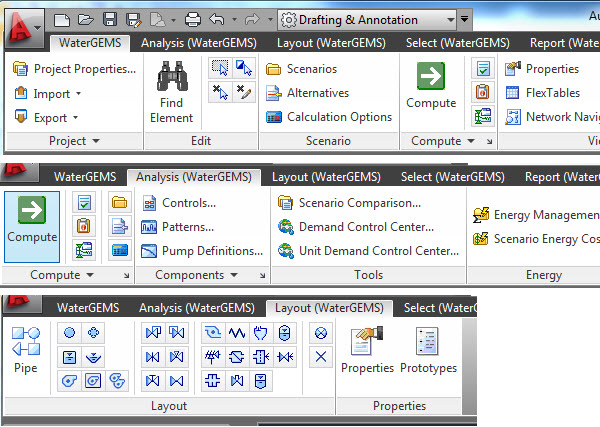Screen dimensions: 600x427
Task: Switch to Layout (WaterGEMS) tab above the Scenario panel
Action: [331, 43]
